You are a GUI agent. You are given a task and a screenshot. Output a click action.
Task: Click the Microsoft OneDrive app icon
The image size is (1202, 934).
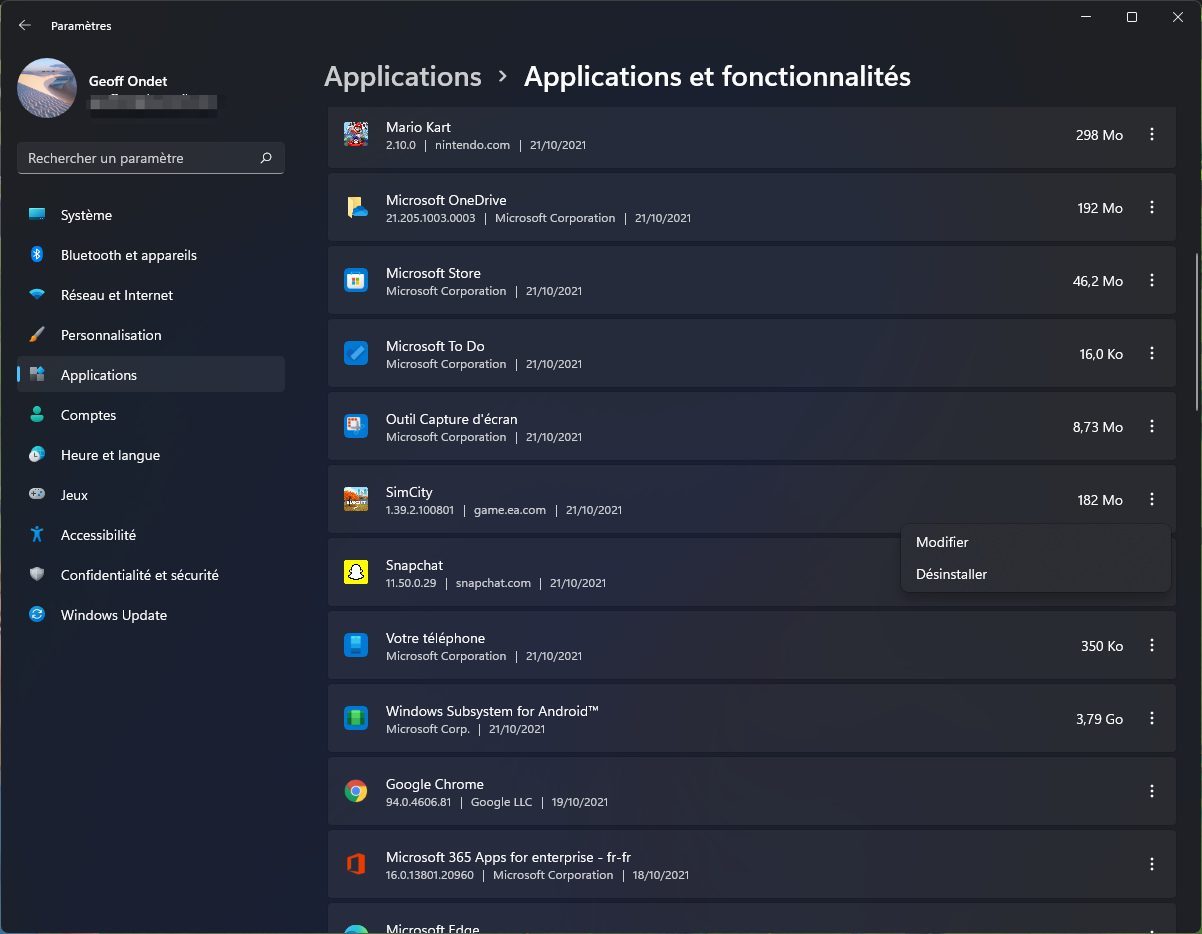356,208
